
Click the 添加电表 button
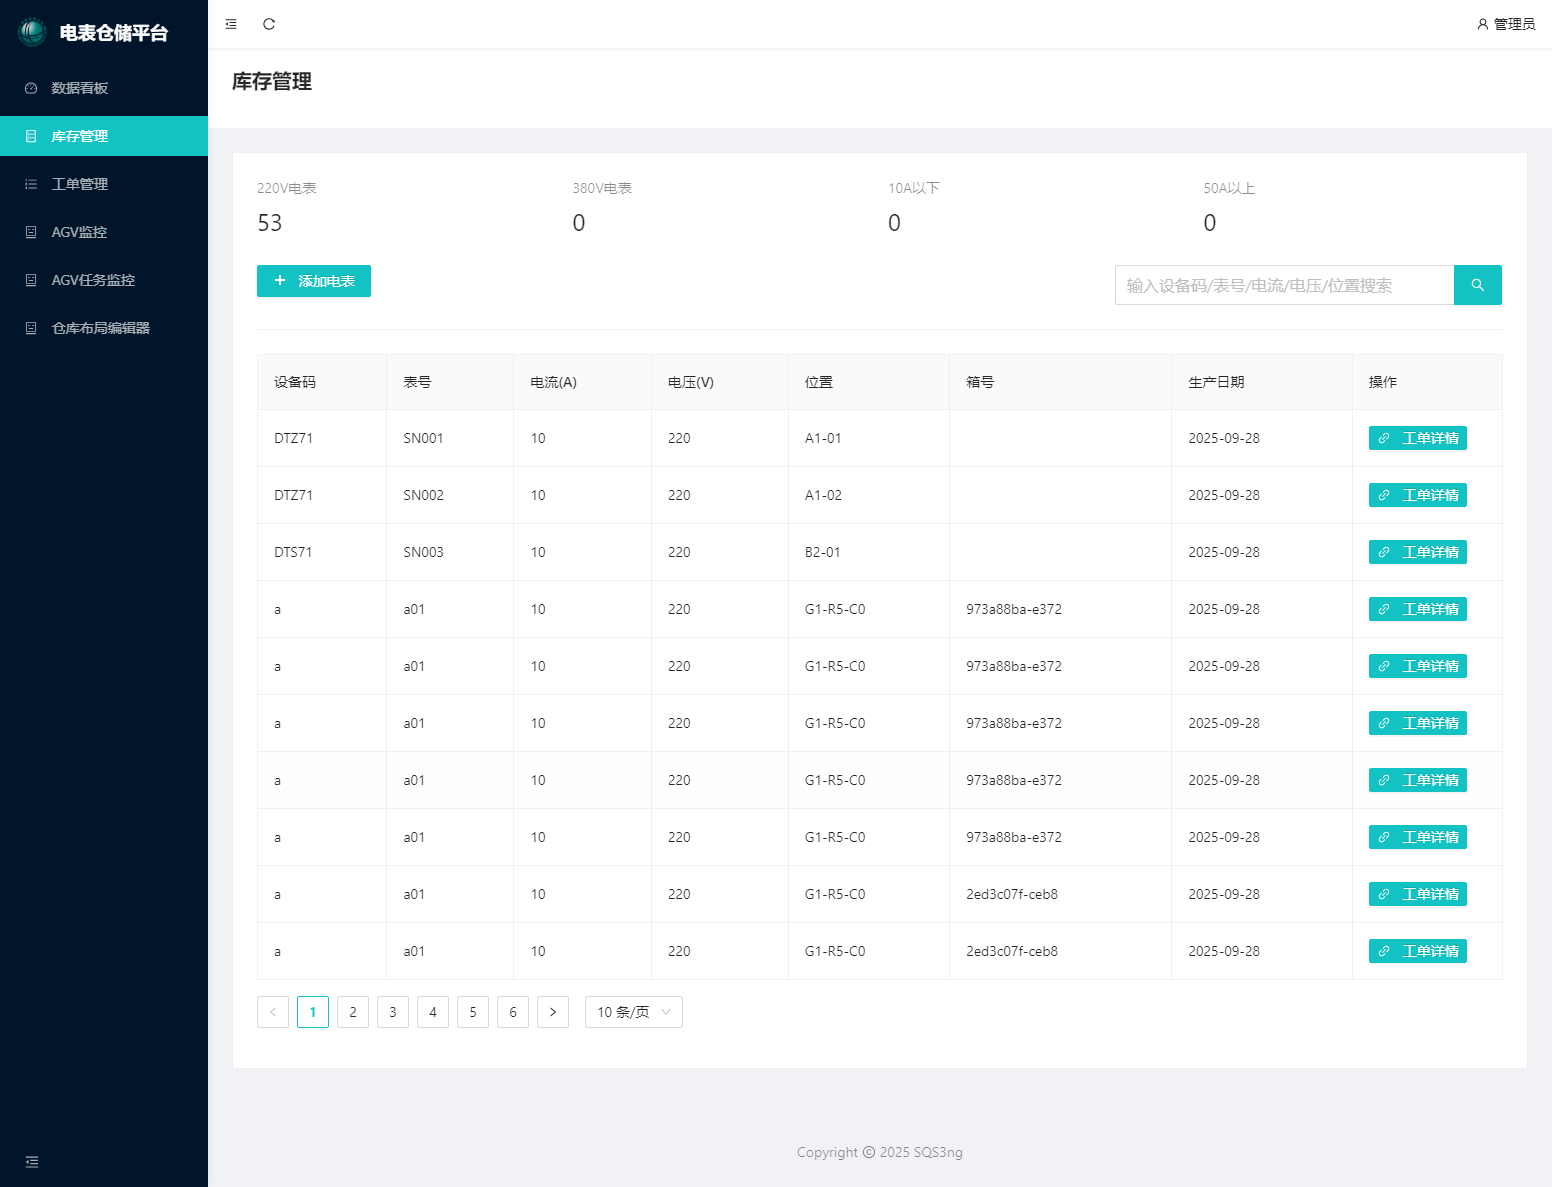(314, 281)
